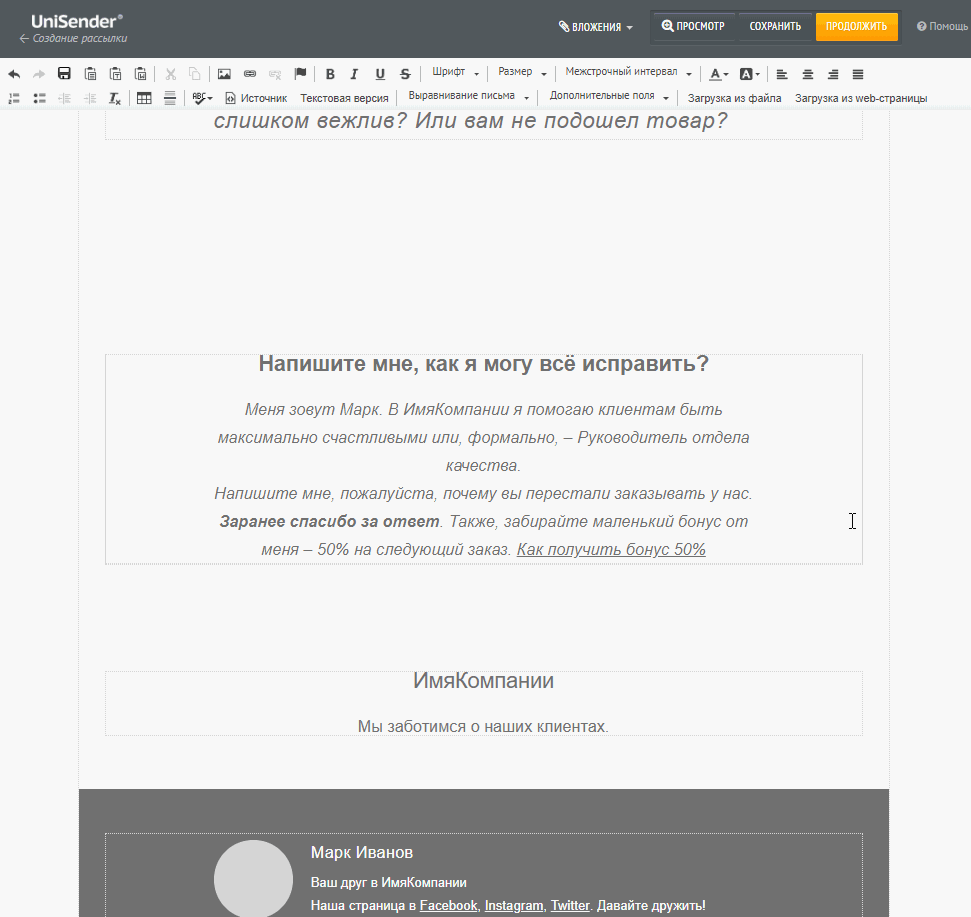Viewport: 971px width, 917px height.
Task: Click the remove link icon
Action: [x=275, y=74]
